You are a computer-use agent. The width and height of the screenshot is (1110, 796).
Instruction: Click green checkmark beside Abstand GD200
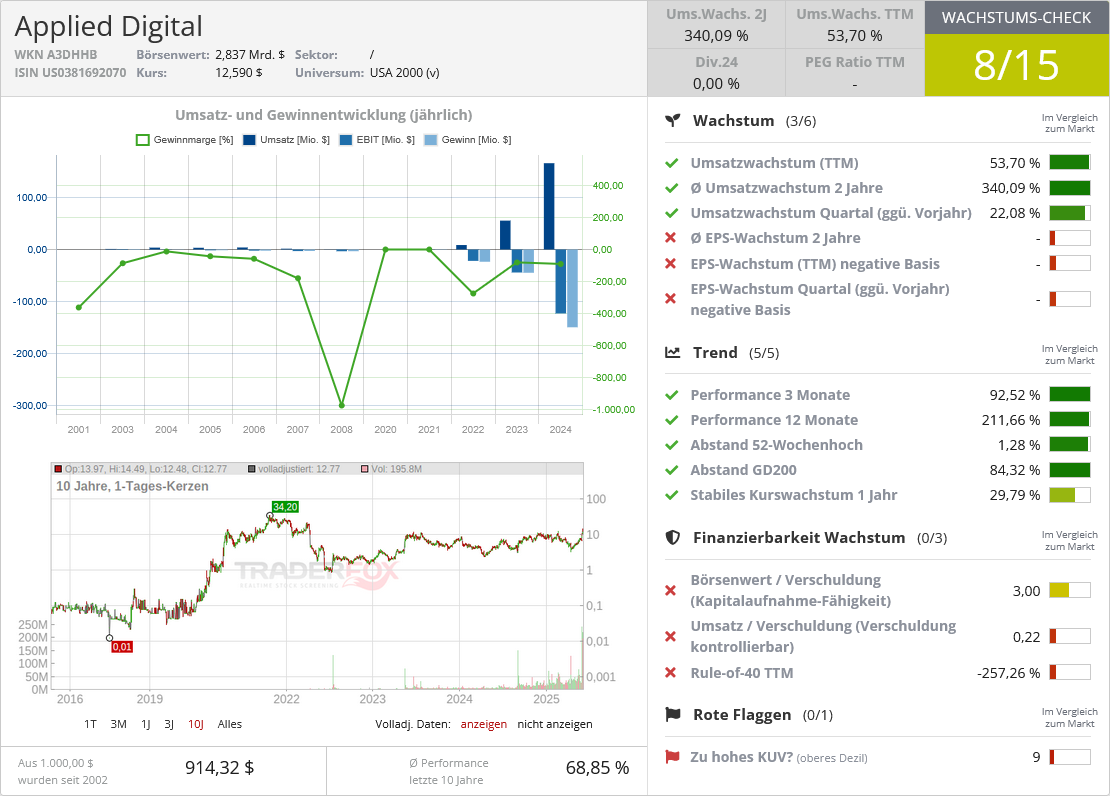tap(671, 470)
